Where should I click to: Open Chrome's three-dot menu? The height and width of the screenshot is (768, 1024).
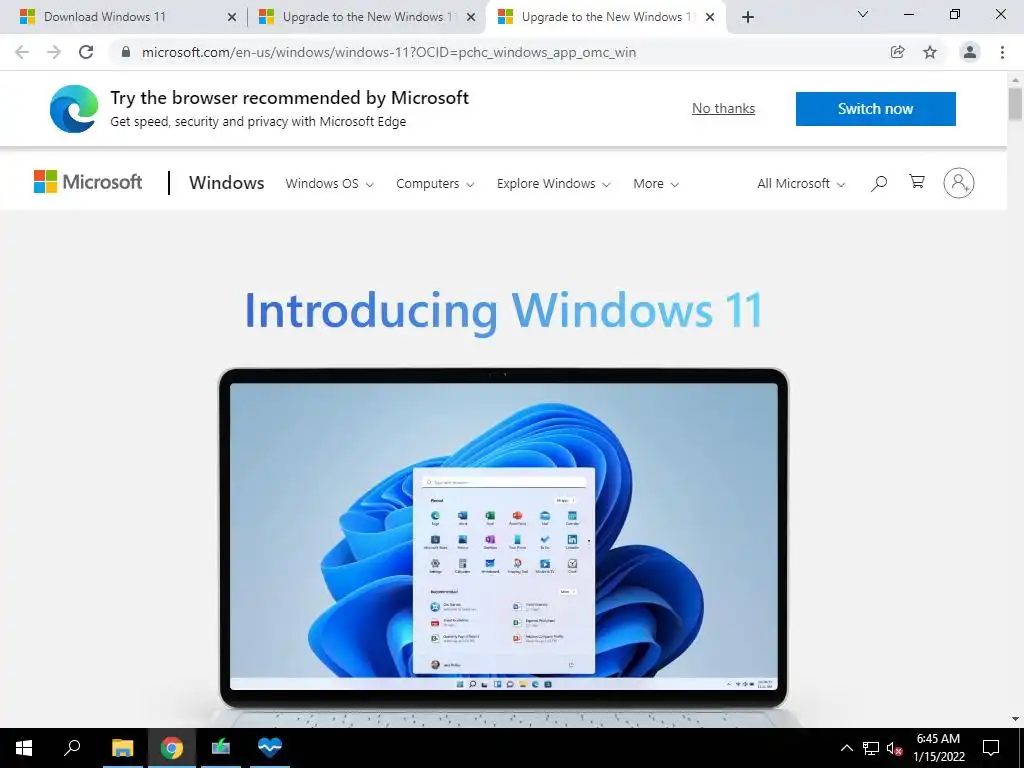click(x=1002, y=52)
